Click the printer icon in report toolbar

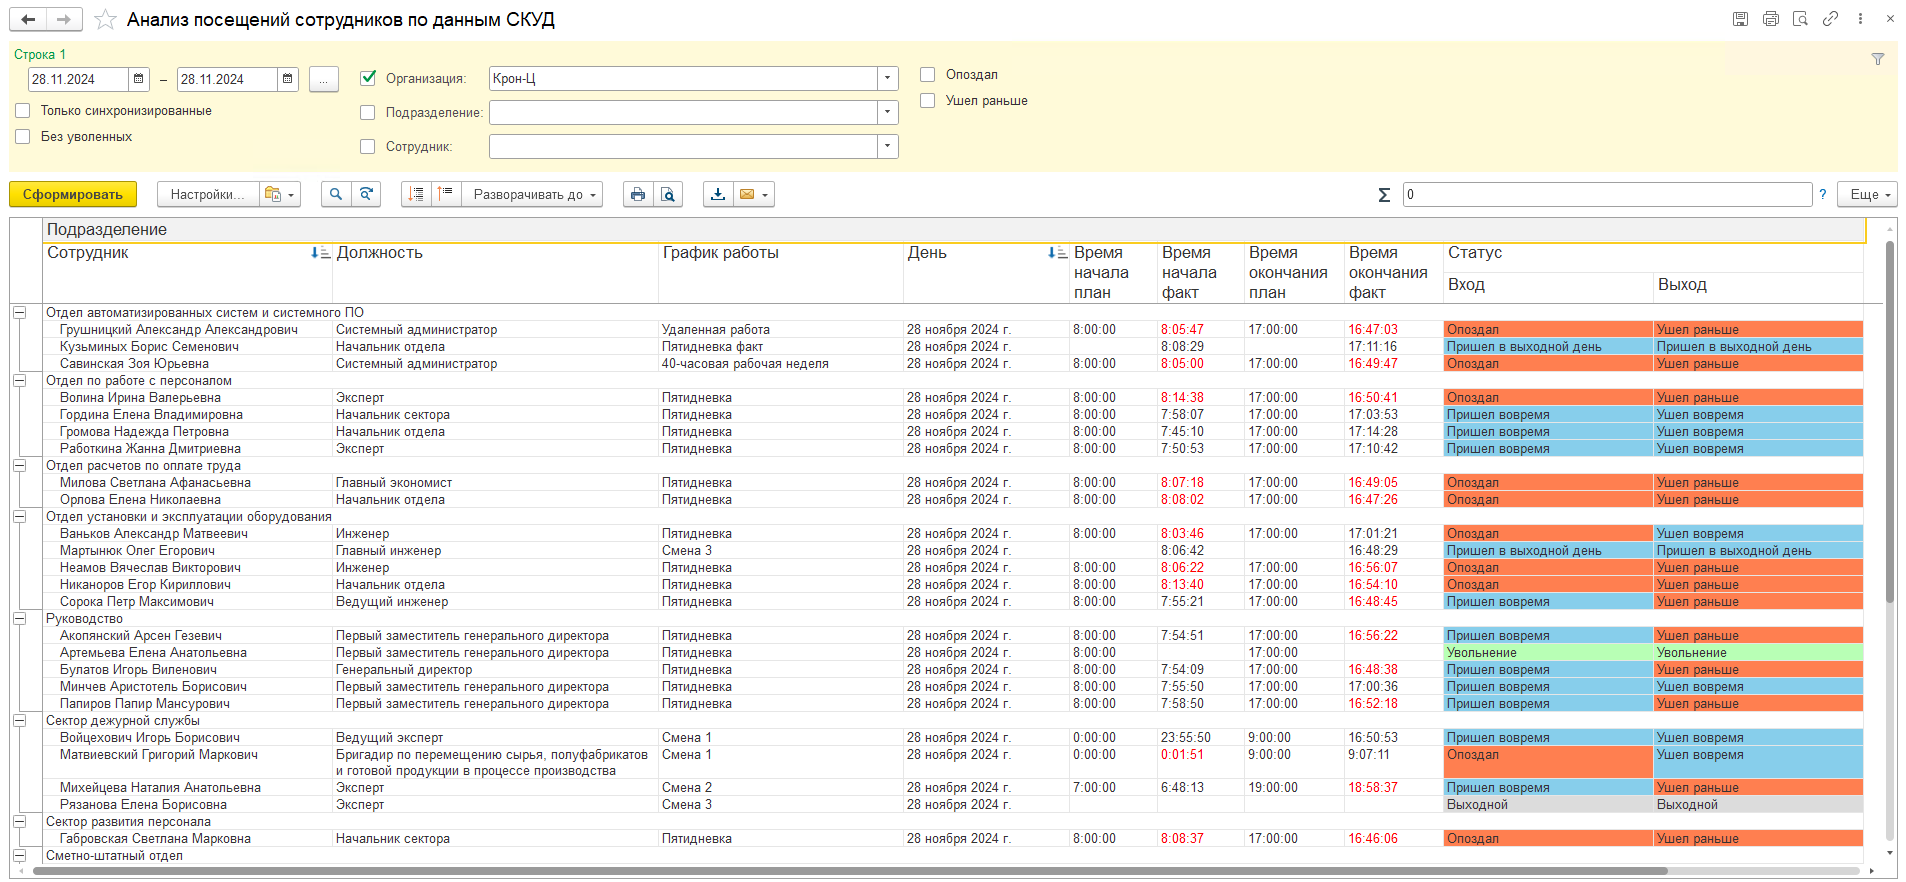click(638, 195)
